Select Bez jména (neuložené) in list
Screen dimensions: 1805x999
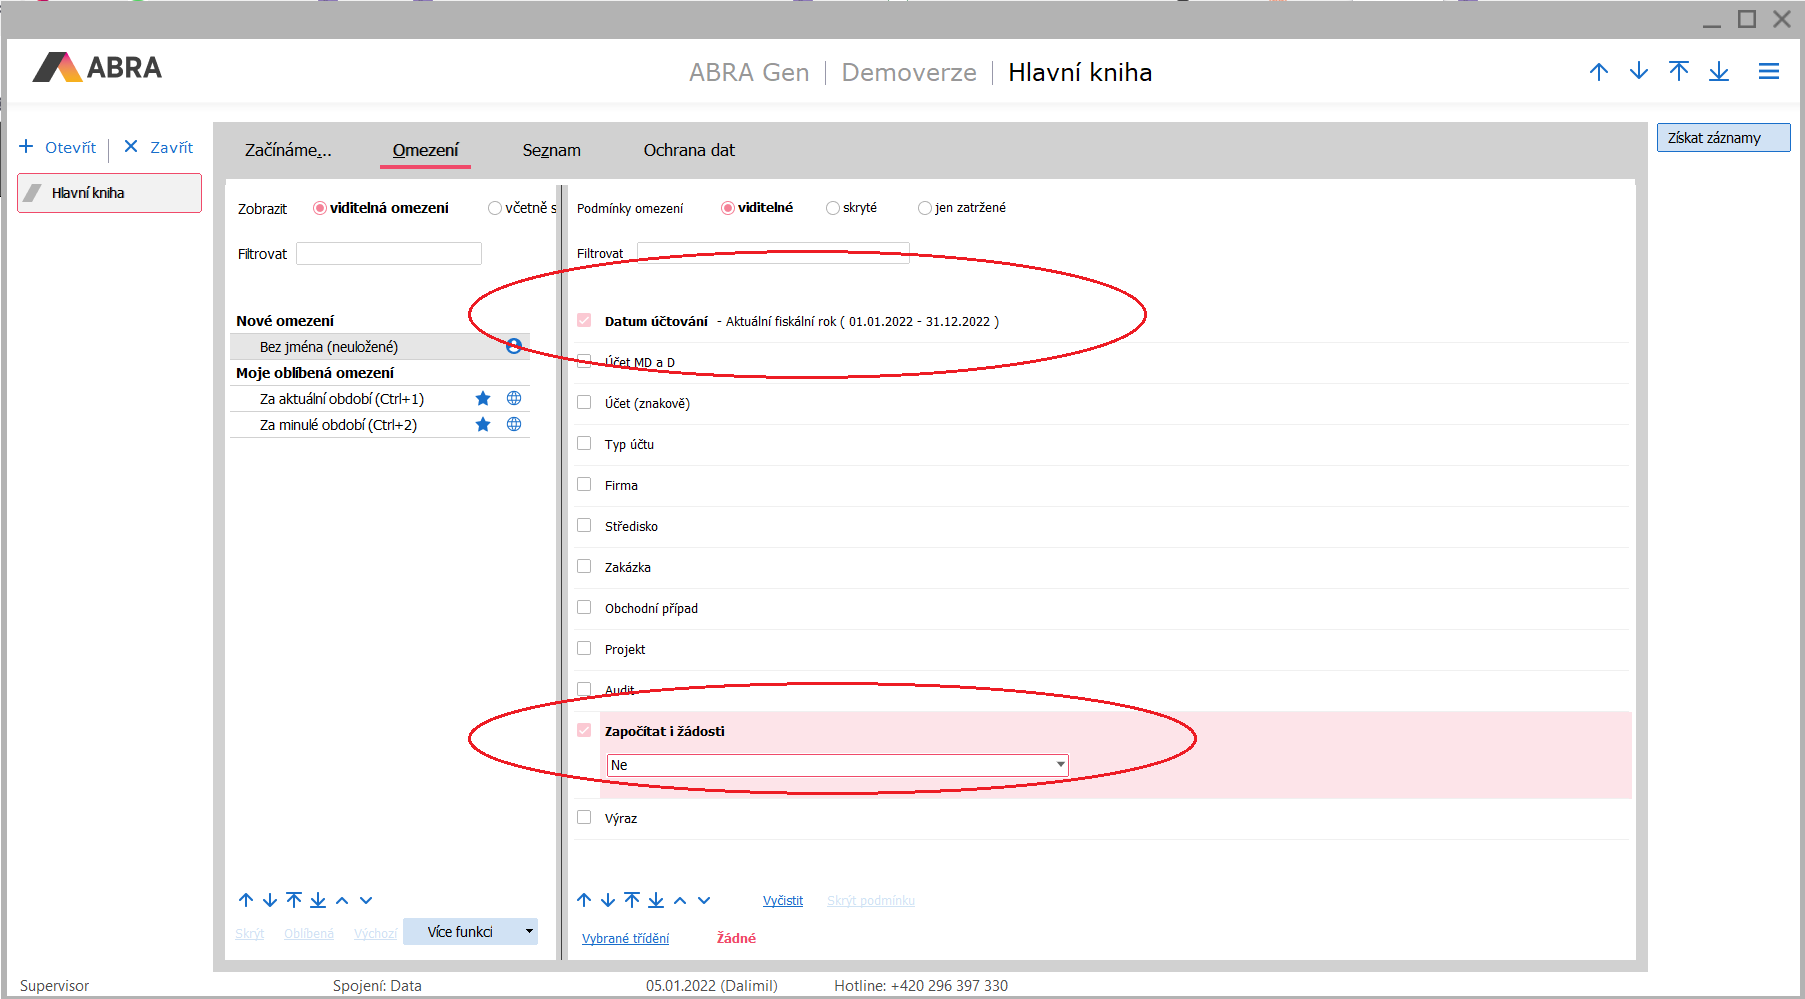[329, 347]
